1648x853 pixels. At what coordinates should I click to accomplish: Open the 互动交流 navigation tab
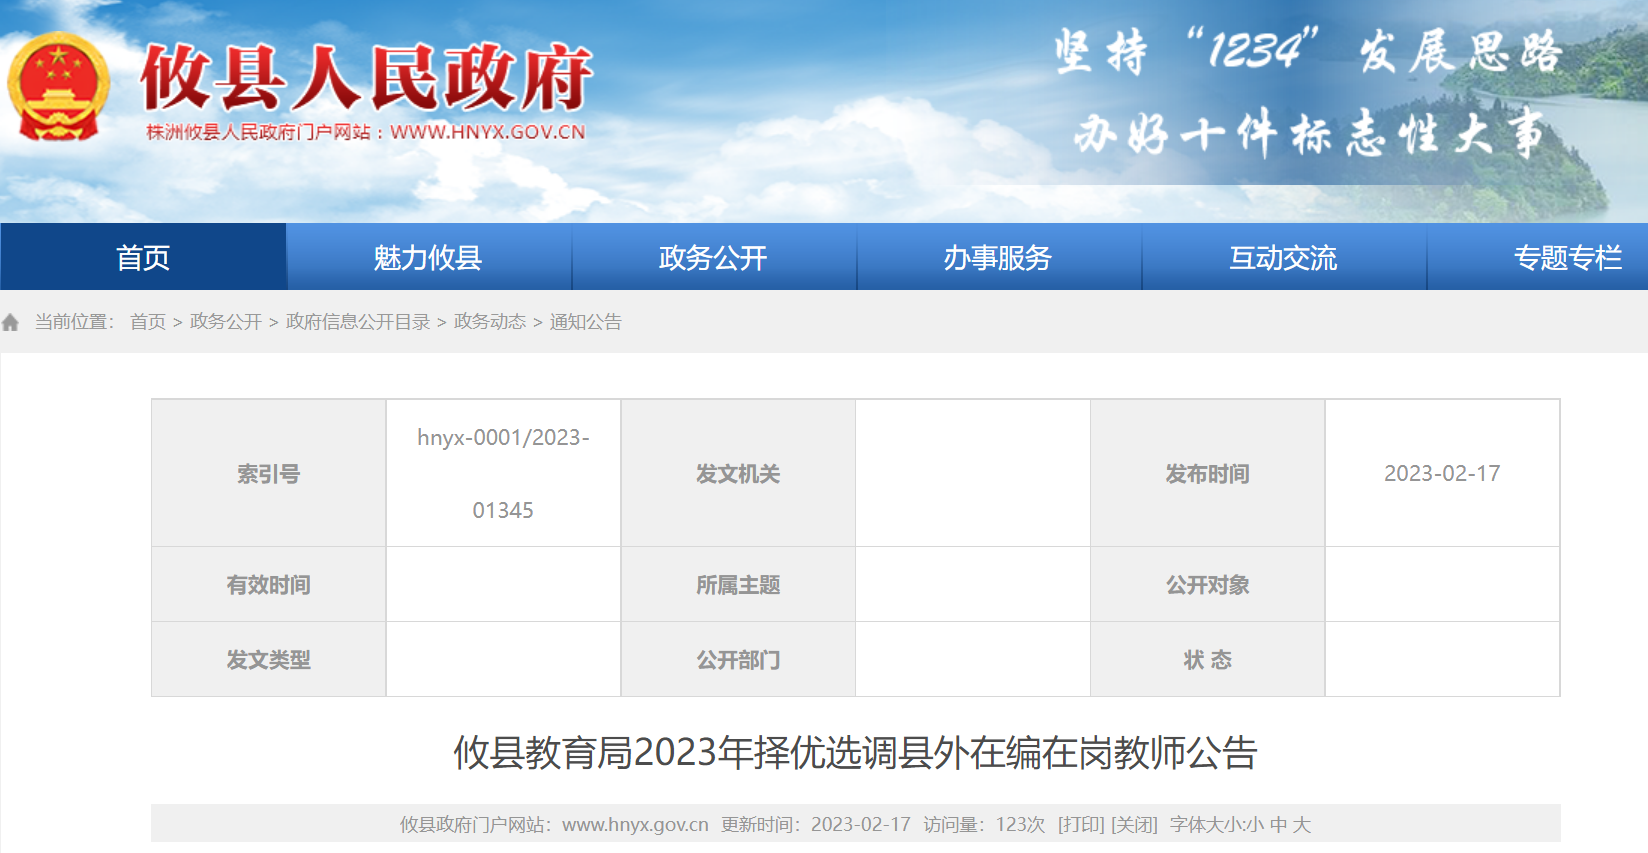(x=1283, y=257)
